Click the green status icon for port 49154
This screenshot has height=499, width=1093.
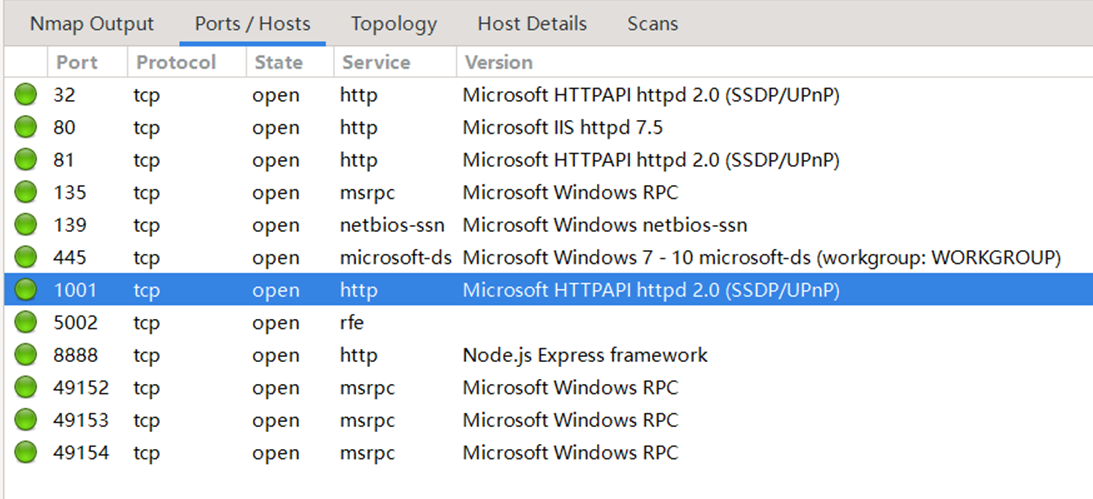tap(25, 453)
